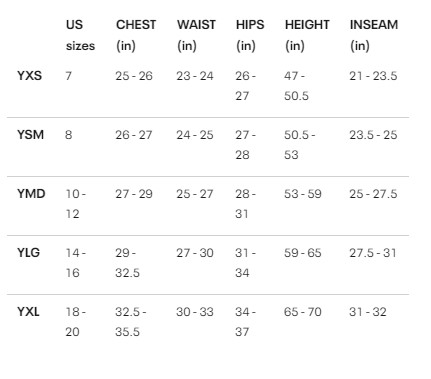Select YSM waist value 24 - 25
This screenshot has height=379, width=431.
(x=195, y=135)
